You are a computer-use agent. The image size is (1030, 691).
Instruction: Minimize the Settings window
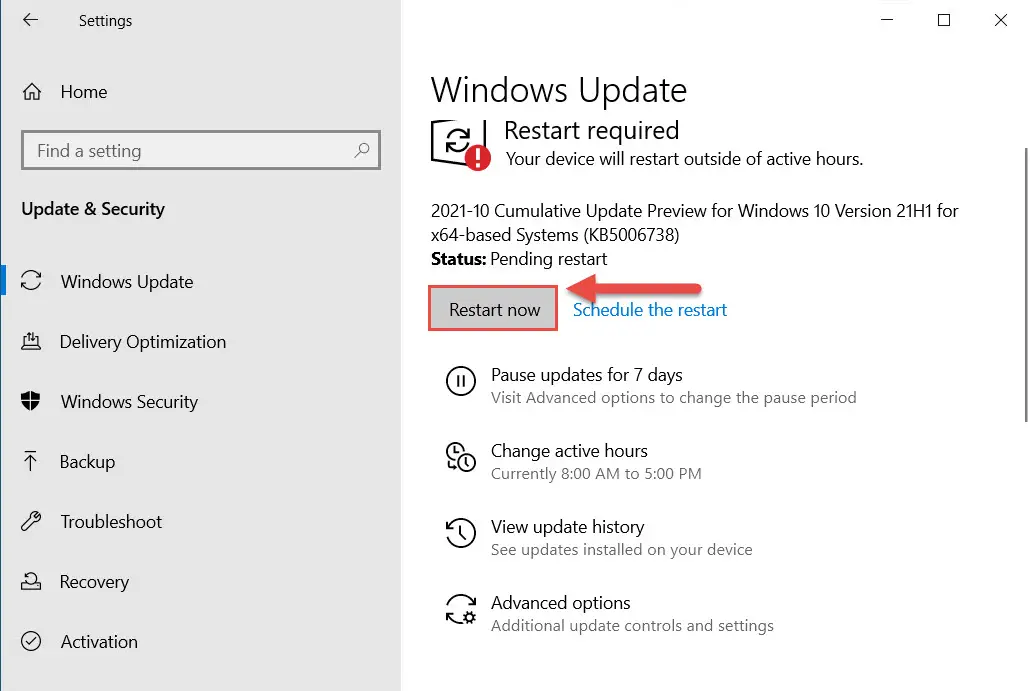click(887, 20)
